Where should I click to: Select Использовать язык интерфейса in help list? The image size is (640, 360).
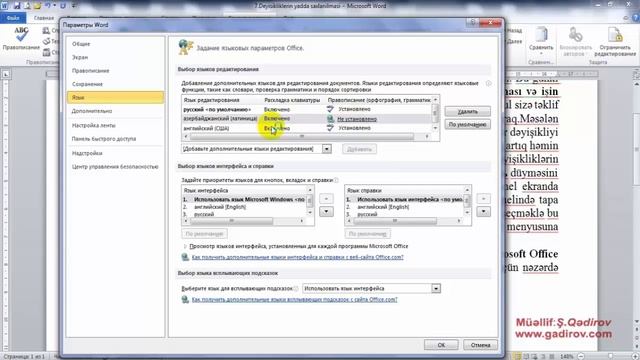(404, 199)
